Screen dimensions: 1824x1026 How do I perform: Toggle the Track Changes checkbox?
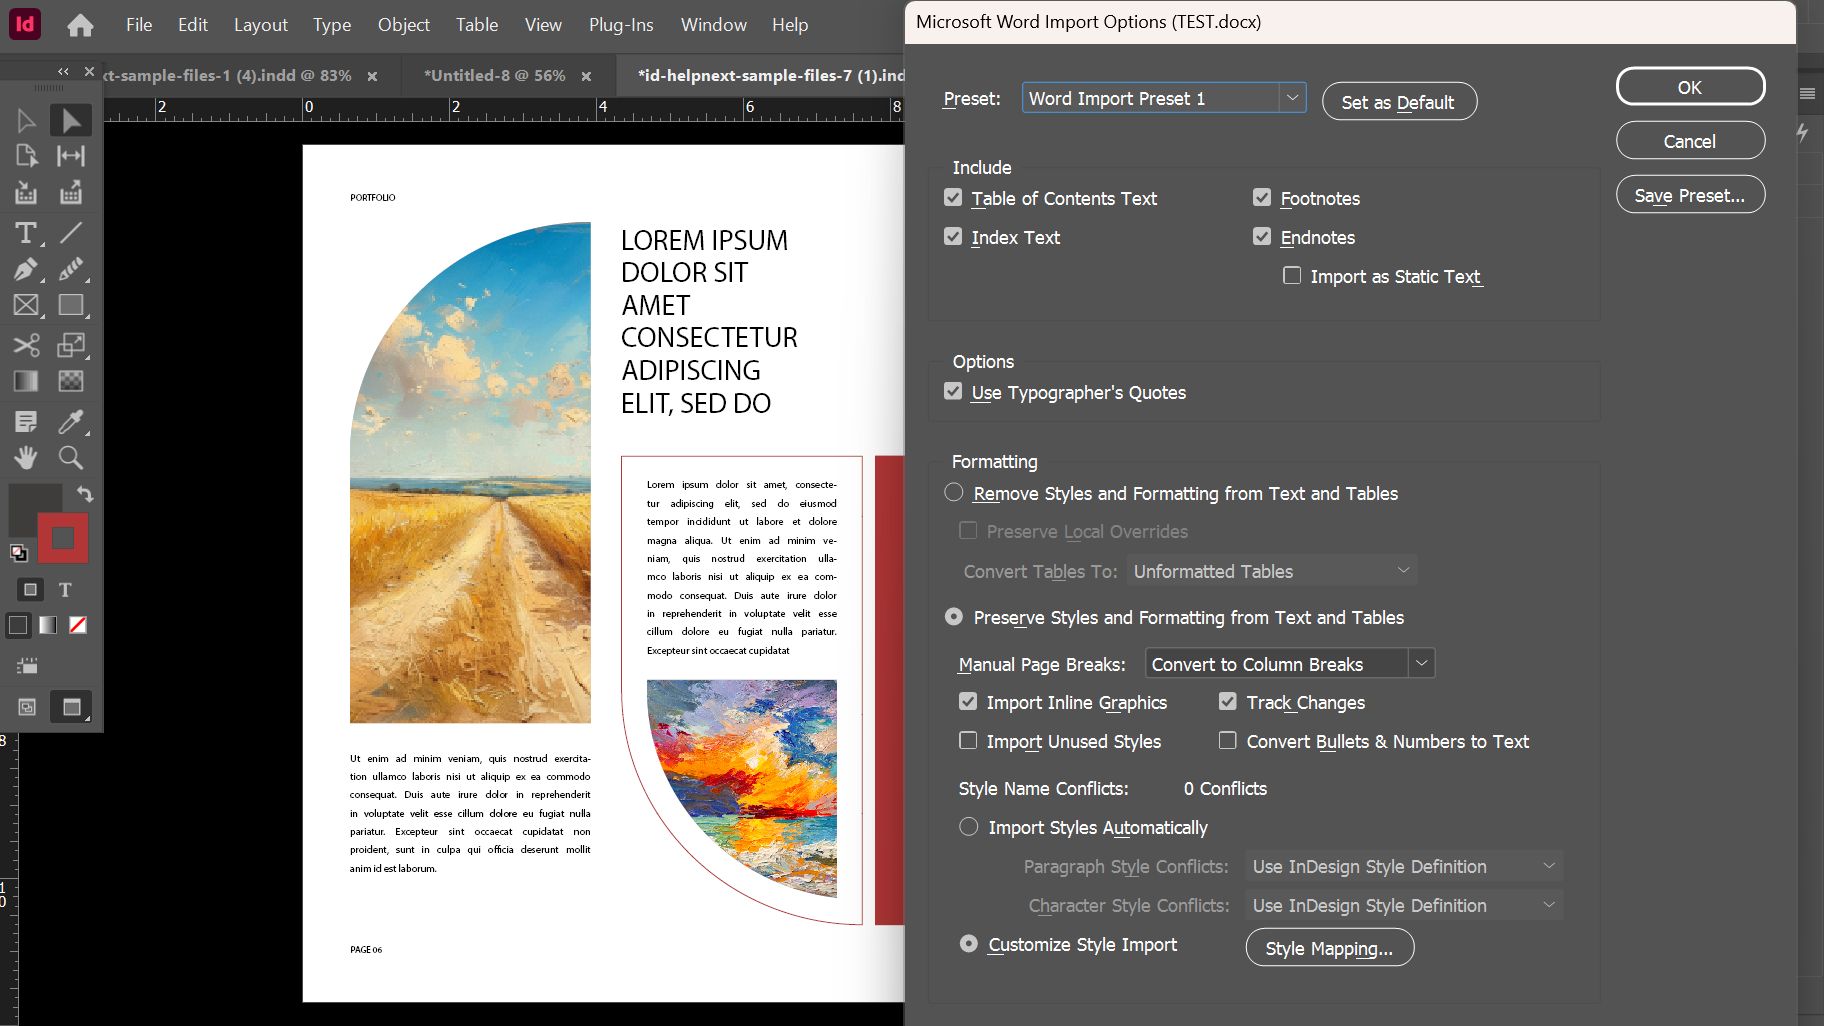[x=1228, y=702]
